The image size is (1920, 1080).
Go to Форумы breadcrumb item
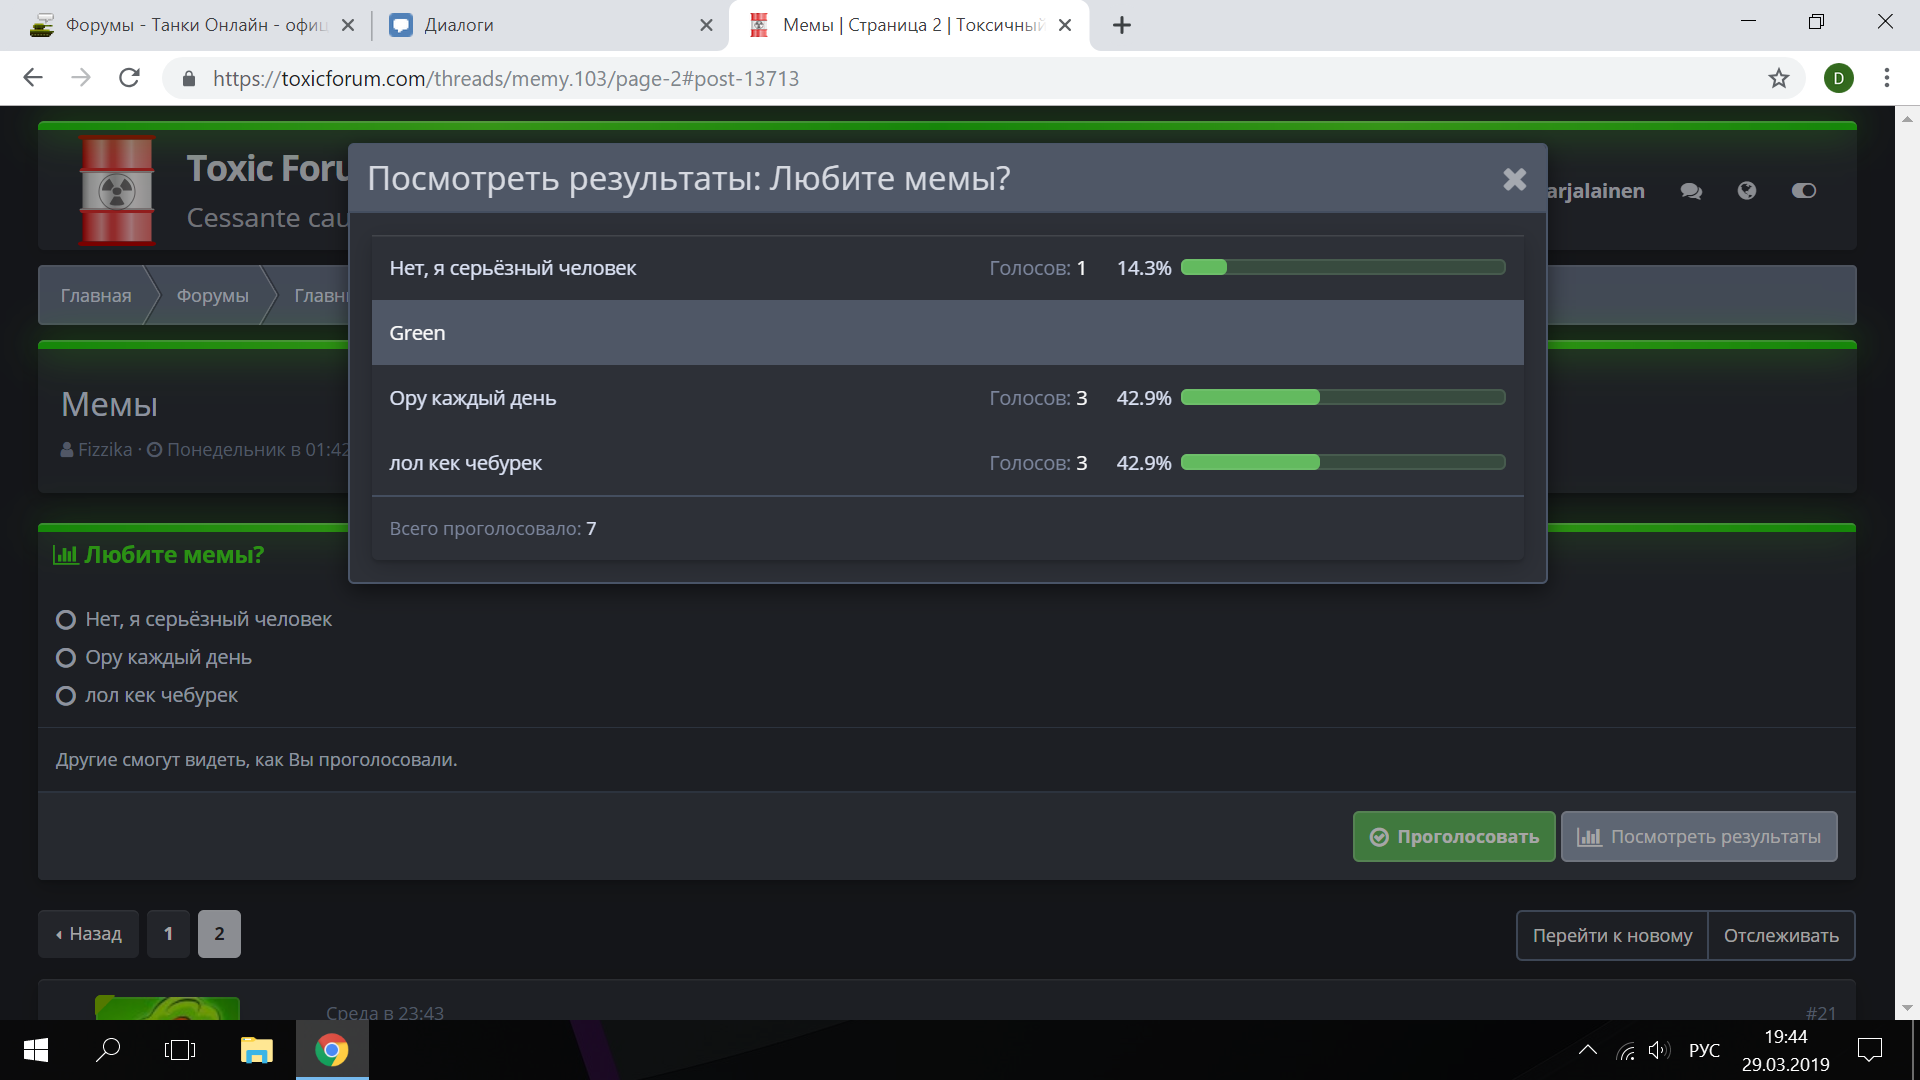click(212, 295)
